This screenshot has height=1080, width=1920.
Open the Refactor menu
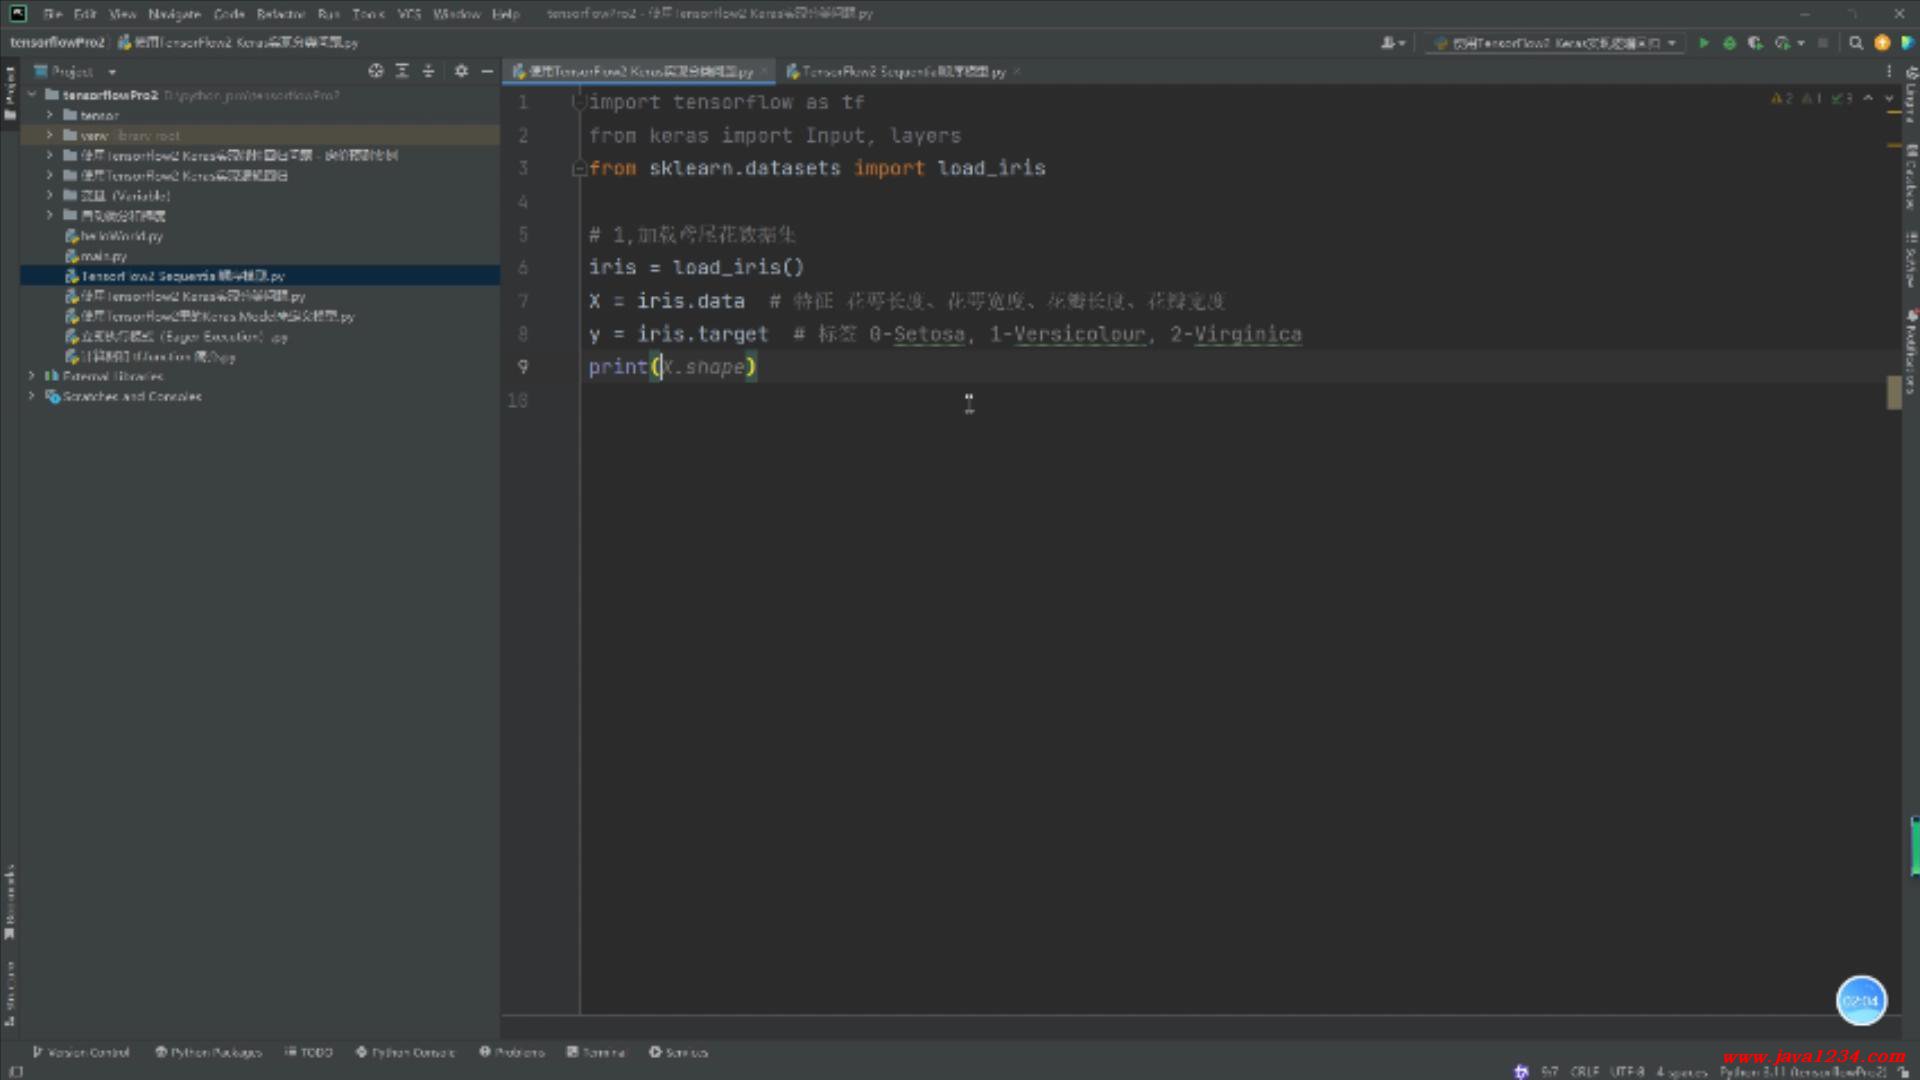coord(280,14)
